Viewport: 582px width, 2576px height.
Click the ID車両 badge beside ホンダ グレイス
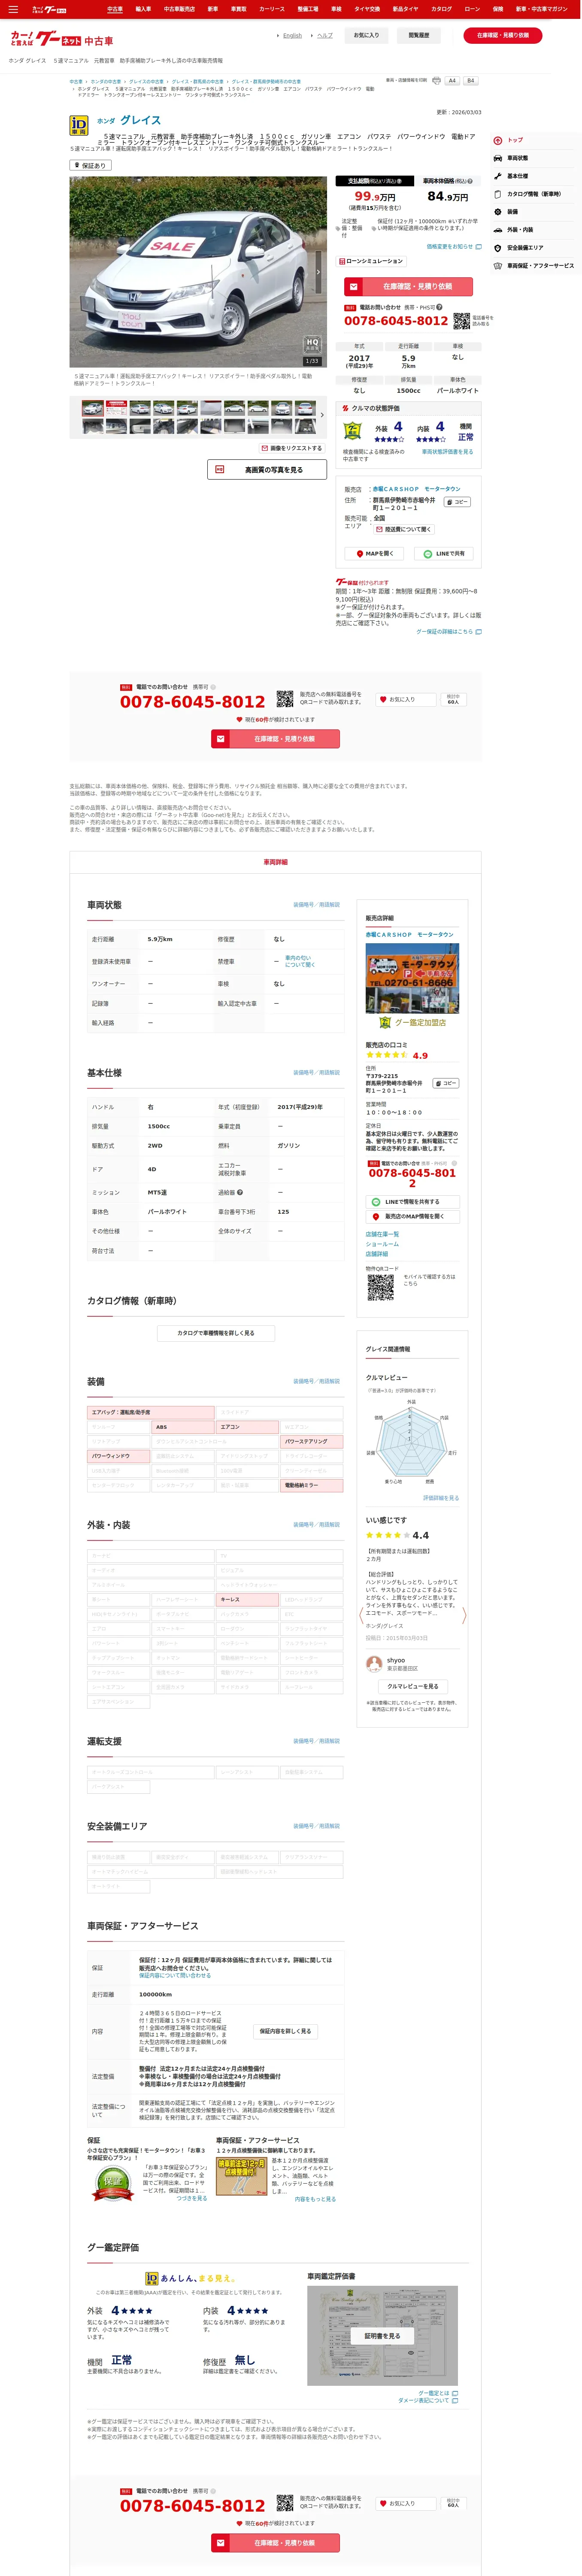tap(78, 125)
